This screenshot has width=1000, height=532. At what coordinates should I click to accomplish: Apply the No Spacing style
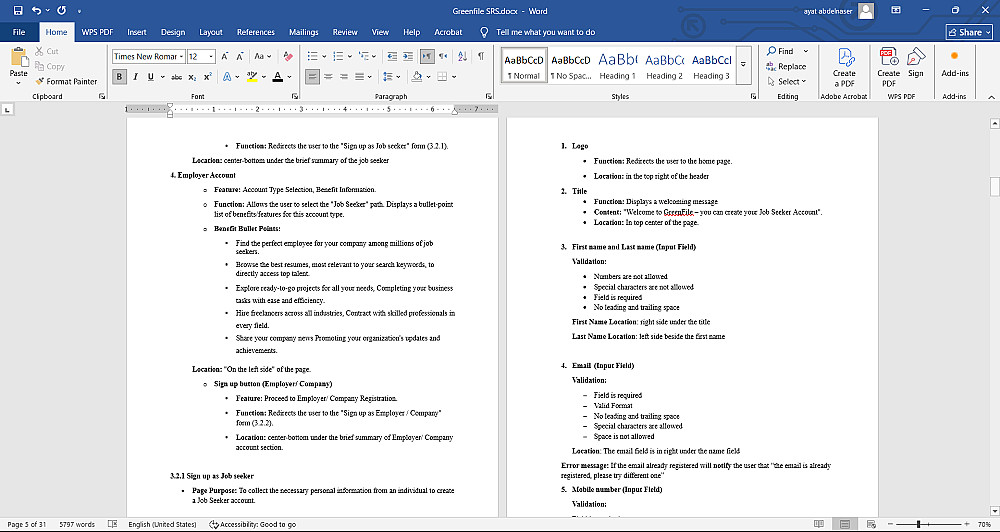point(571,66)
